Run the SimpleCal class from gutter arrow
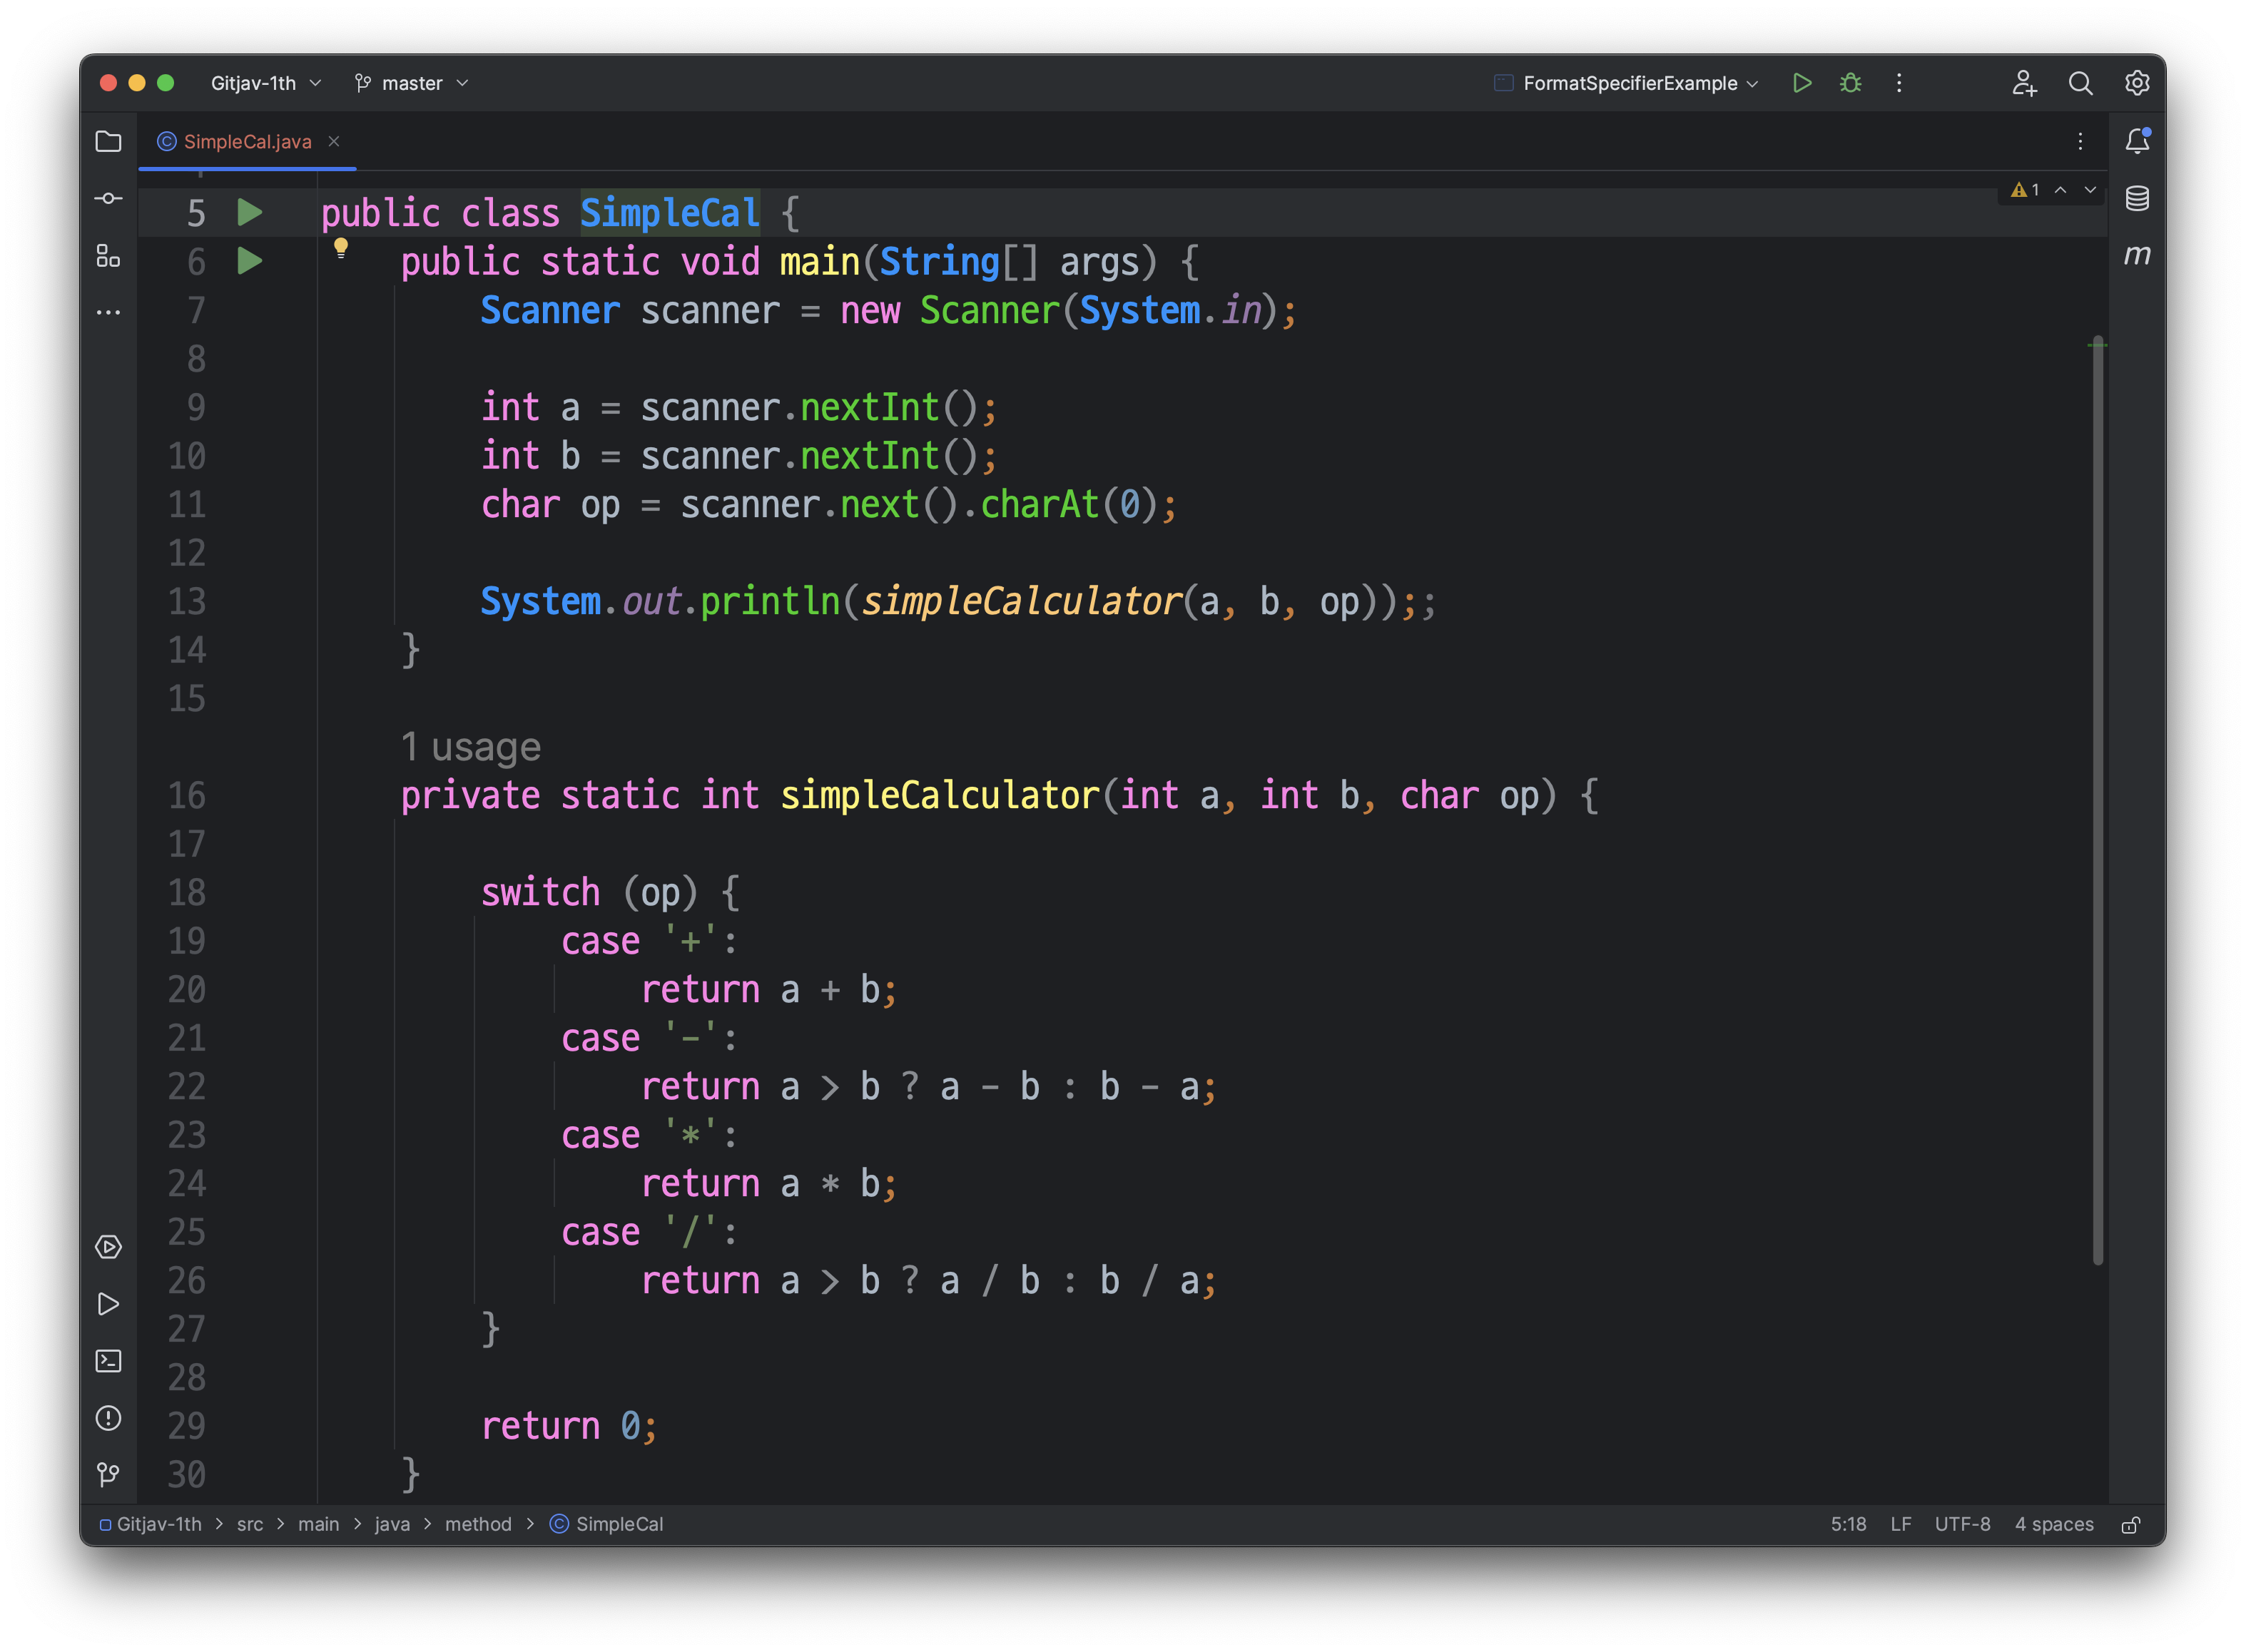The width and height of the screenshot is (2246, 1652). click(x=249, y=212)
